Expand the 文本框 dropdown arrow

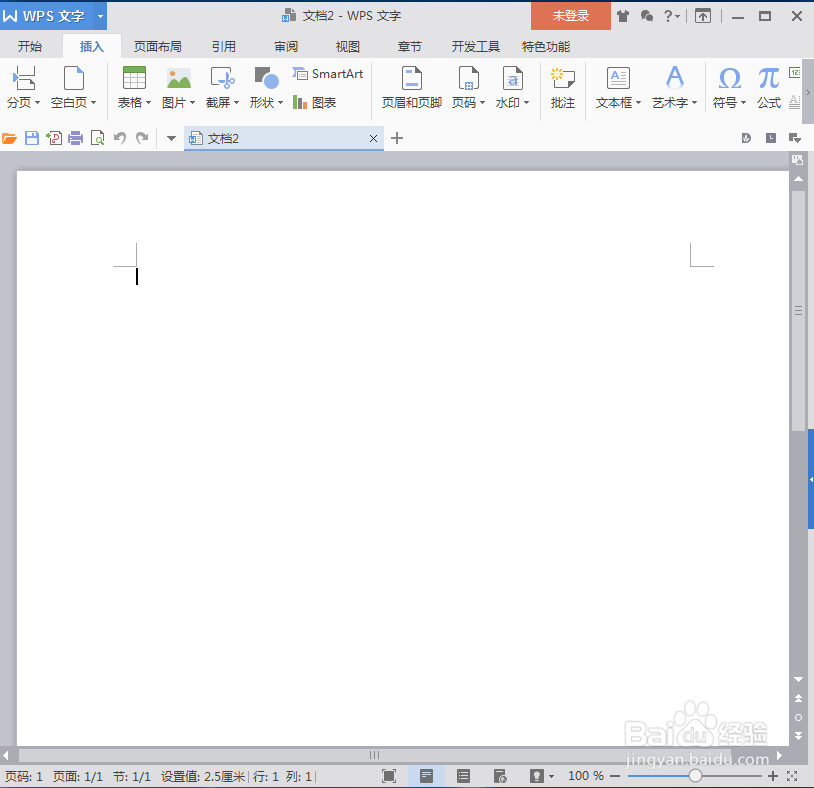[x=639, y=103]
